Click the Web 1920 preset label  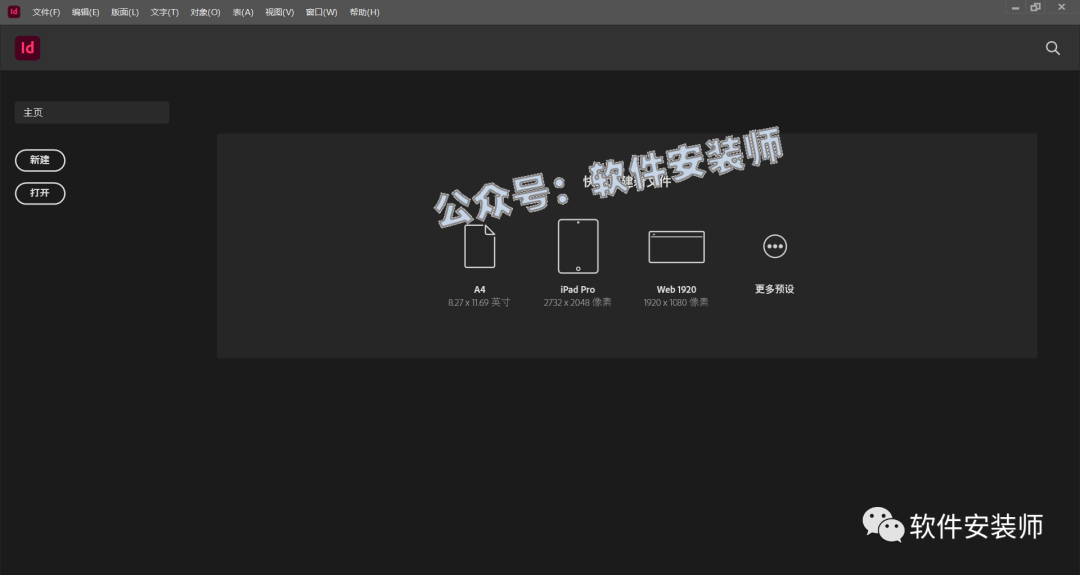coord(676,290)
